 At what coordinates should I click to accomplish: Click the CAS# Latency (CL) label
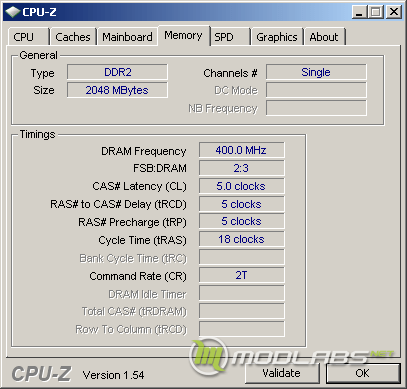coord(139,186)
